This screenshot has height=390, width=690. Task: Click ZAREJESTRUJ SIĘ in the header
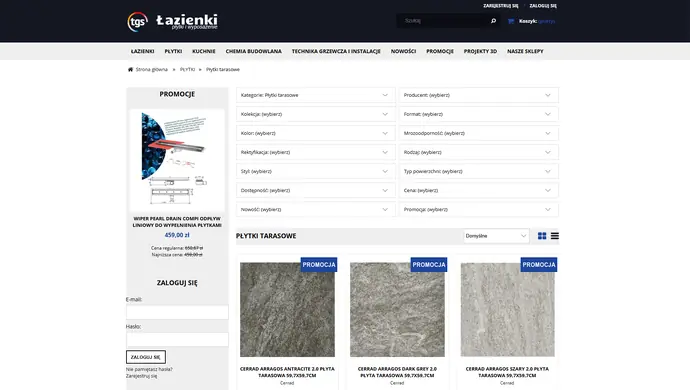tap(501, 6)
